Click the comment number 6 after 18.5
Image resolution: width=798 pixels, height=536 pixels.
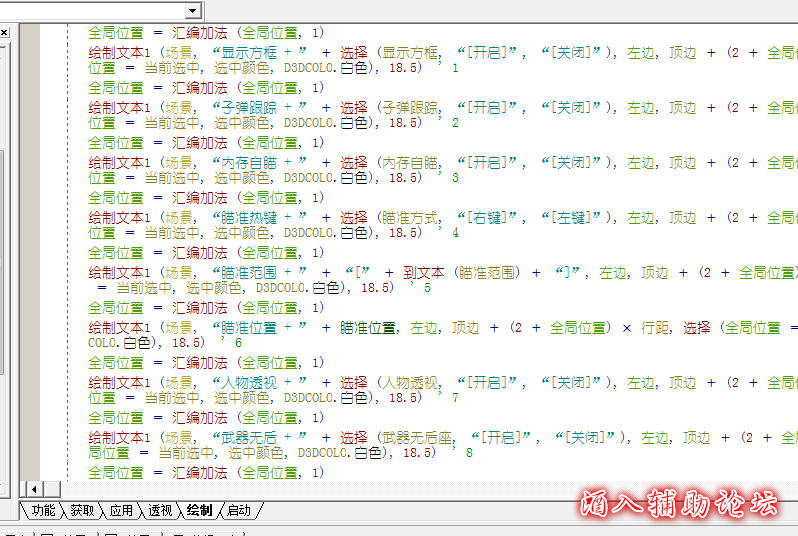(238, 343)
